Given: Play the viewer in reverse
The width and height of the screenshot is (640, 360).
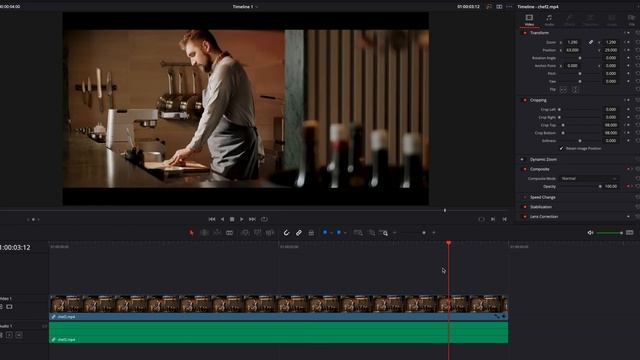Looking at the screenshot, I should [222, 219].
